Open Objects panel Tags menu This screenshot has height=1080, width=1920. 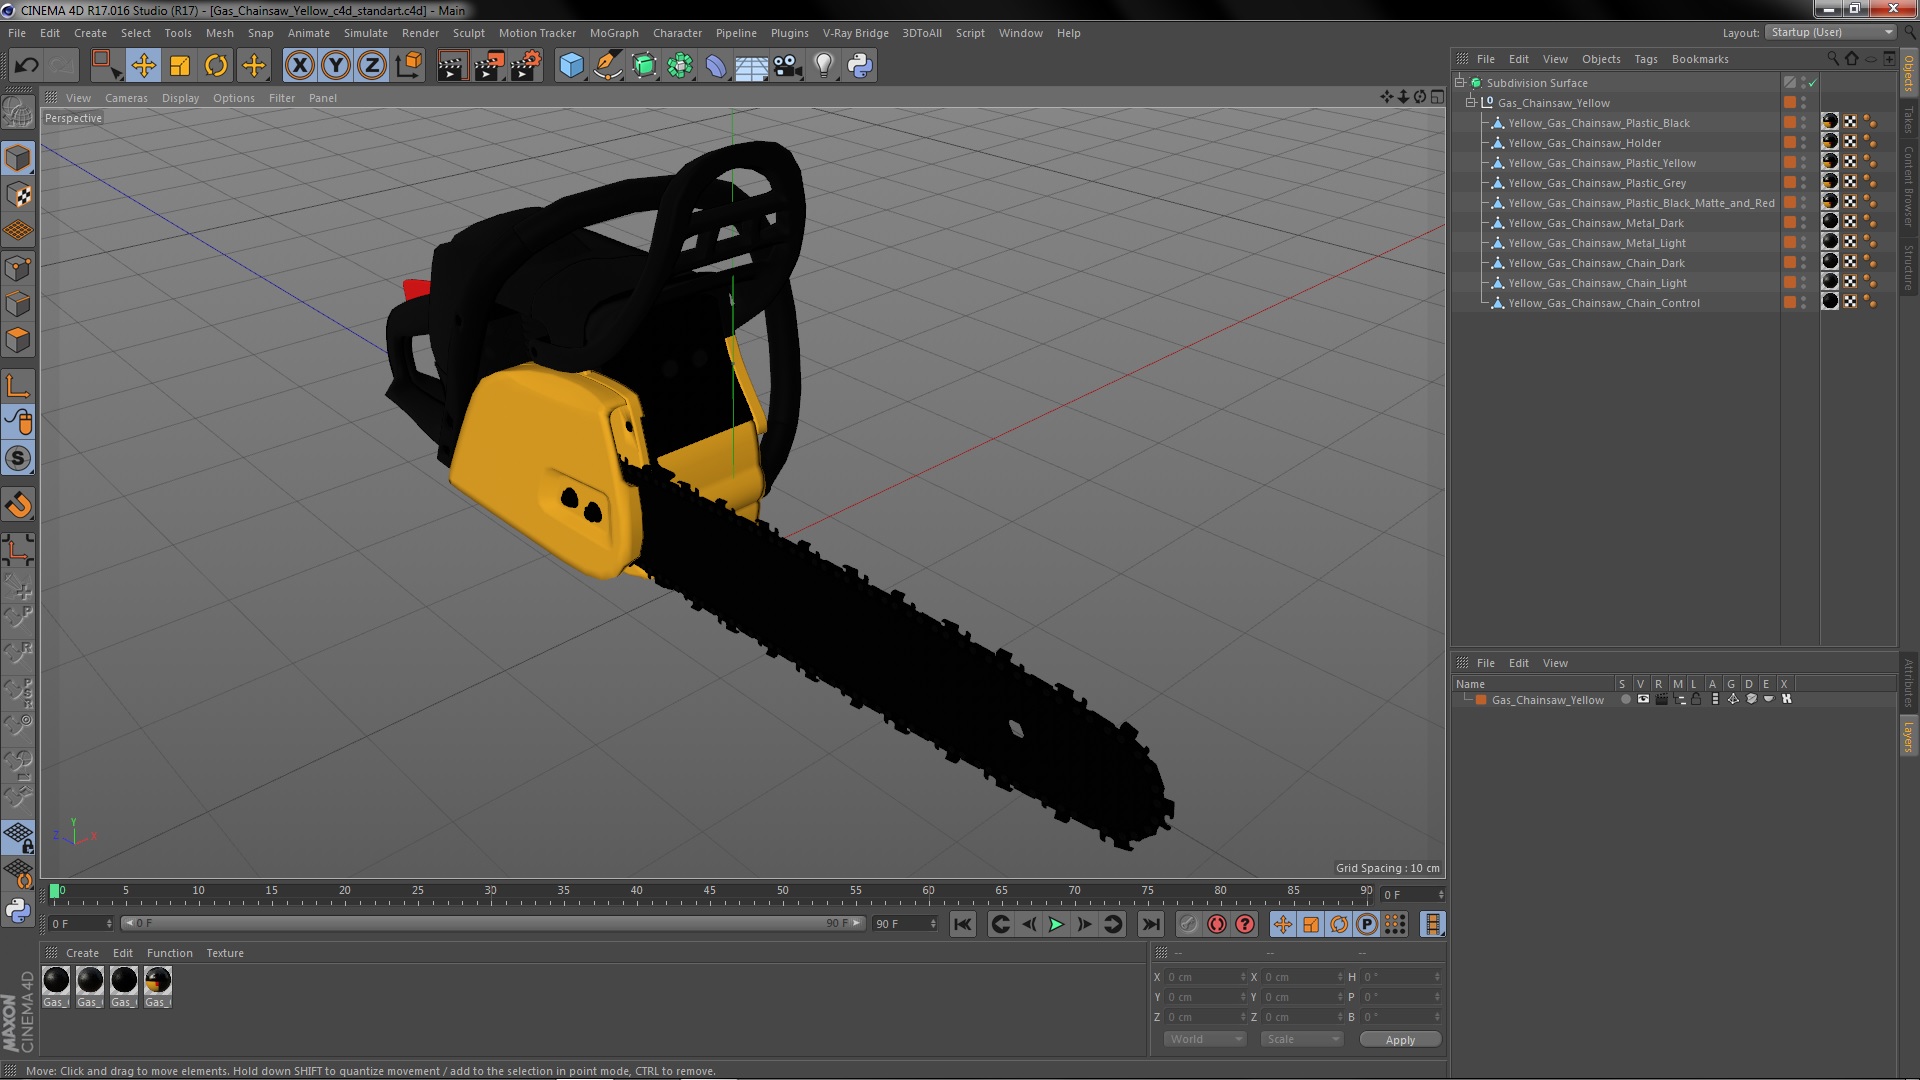point(1645,59)
